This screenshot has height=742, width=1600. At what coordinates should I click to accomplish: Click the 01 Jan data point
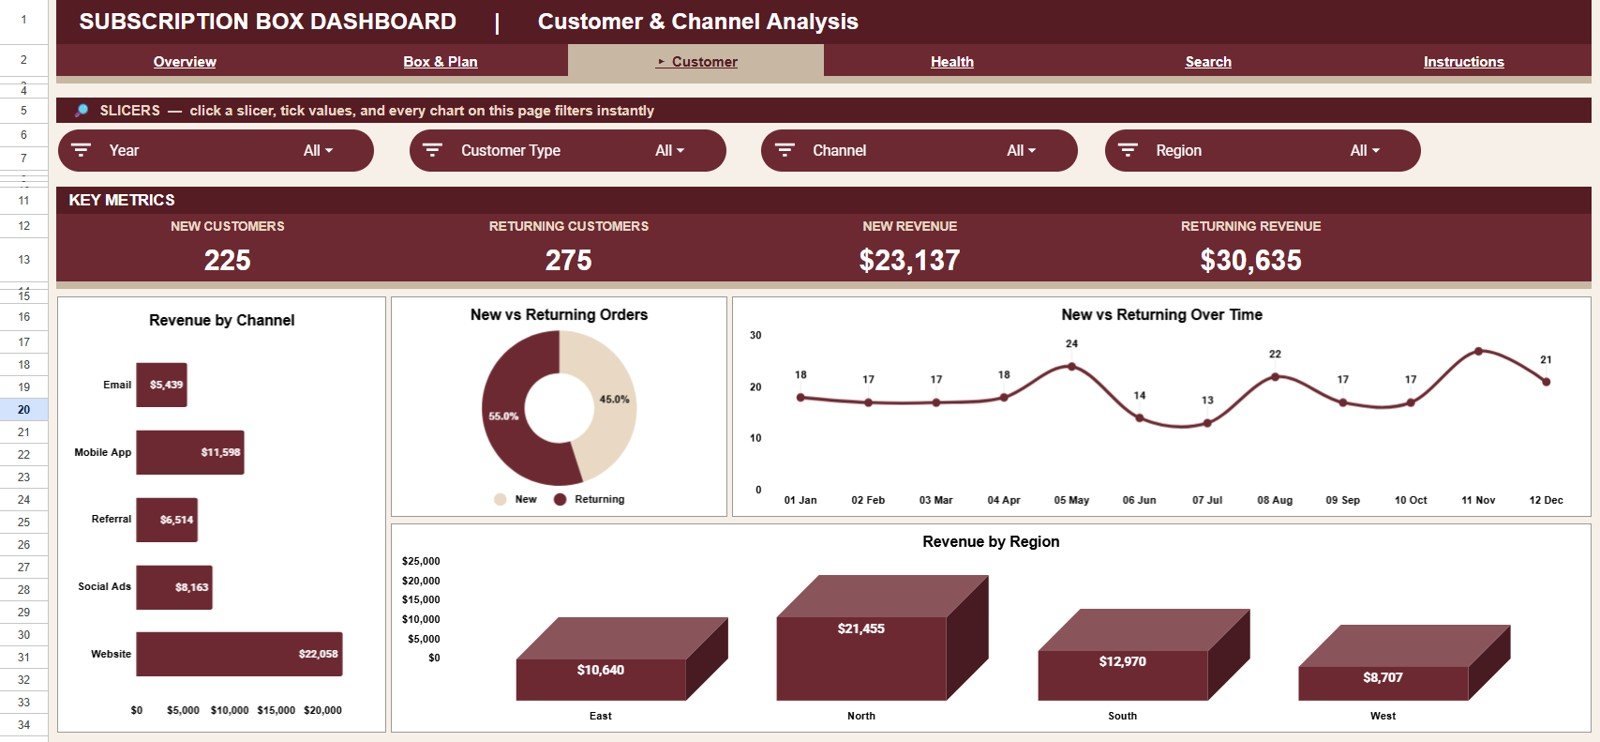800,397
